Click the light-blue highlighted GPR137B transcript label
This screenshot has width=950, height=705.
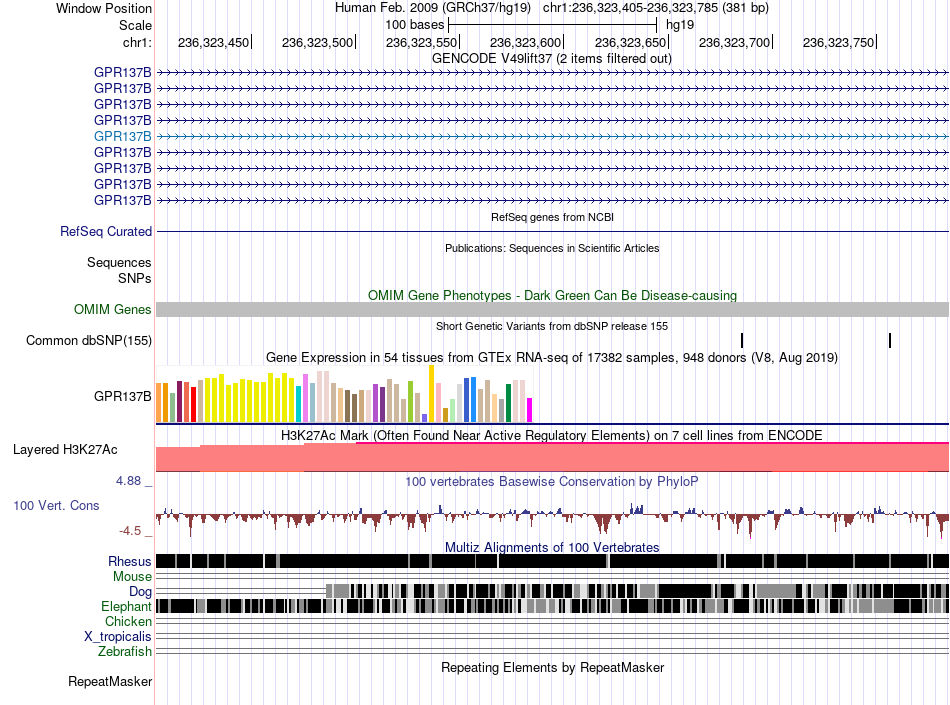(122, 136)
